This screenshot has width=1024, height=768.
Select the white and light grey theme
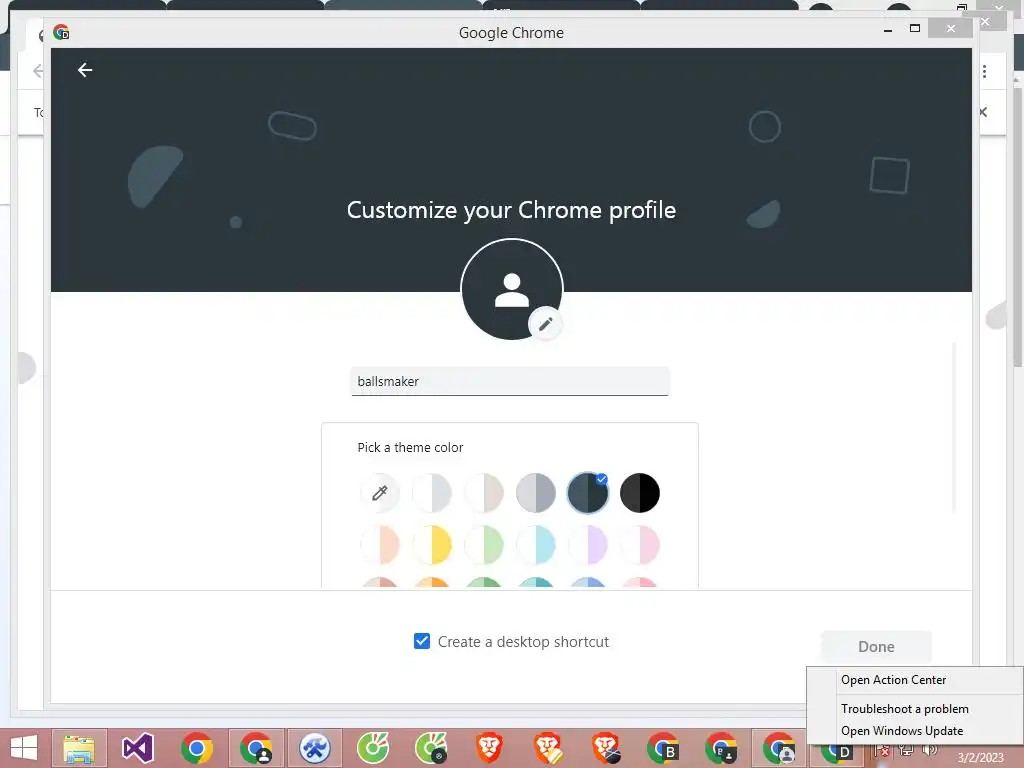[432, 492]
